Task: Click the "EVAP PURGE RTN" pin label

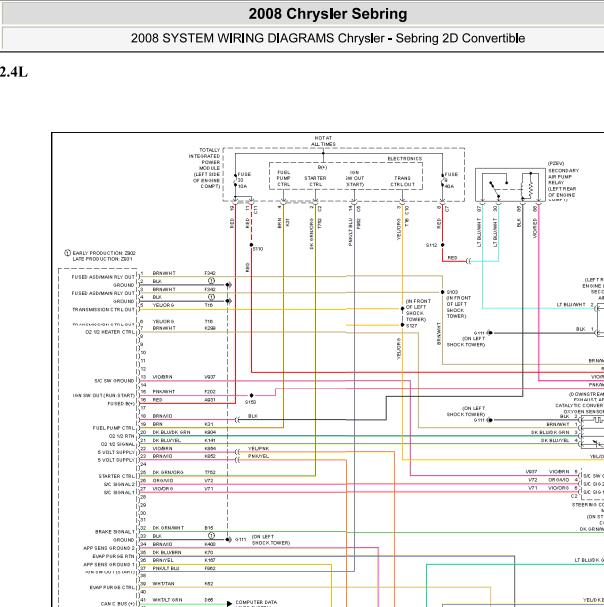Action: point(114,556)
